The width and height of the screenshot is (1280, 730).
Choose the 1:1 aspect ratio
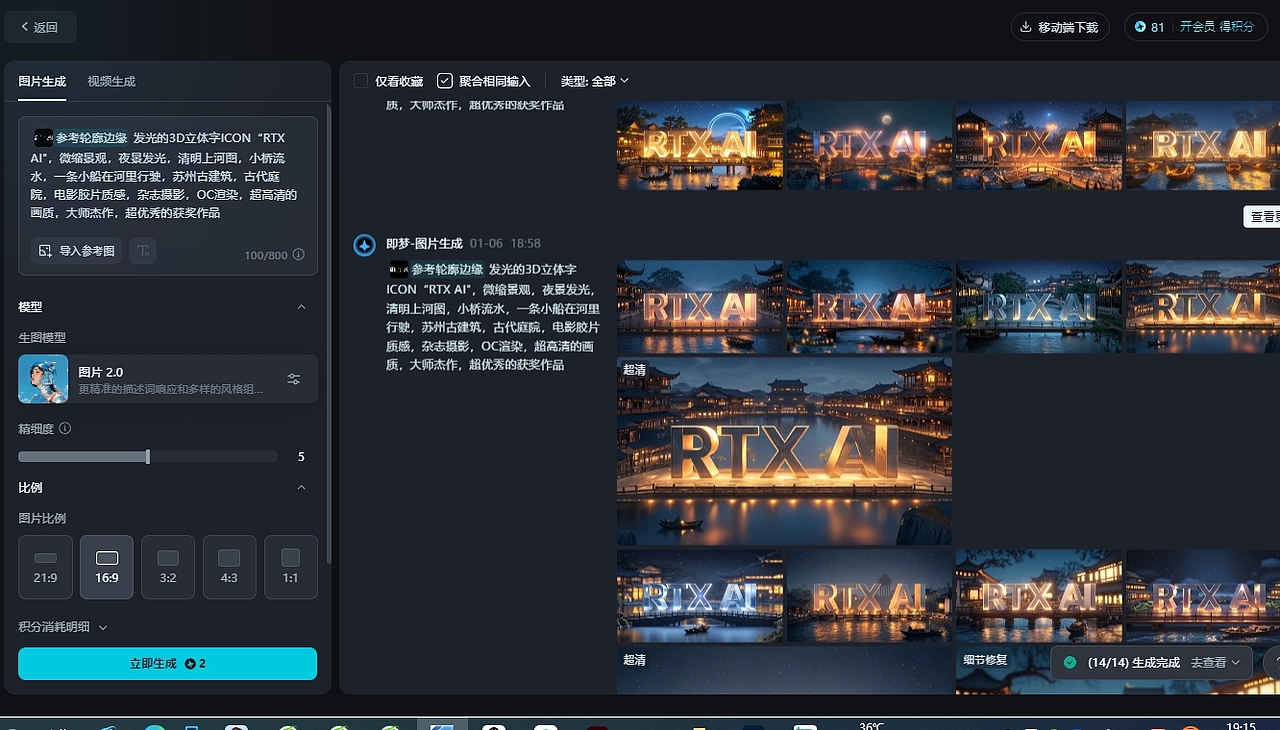point(290,567)
